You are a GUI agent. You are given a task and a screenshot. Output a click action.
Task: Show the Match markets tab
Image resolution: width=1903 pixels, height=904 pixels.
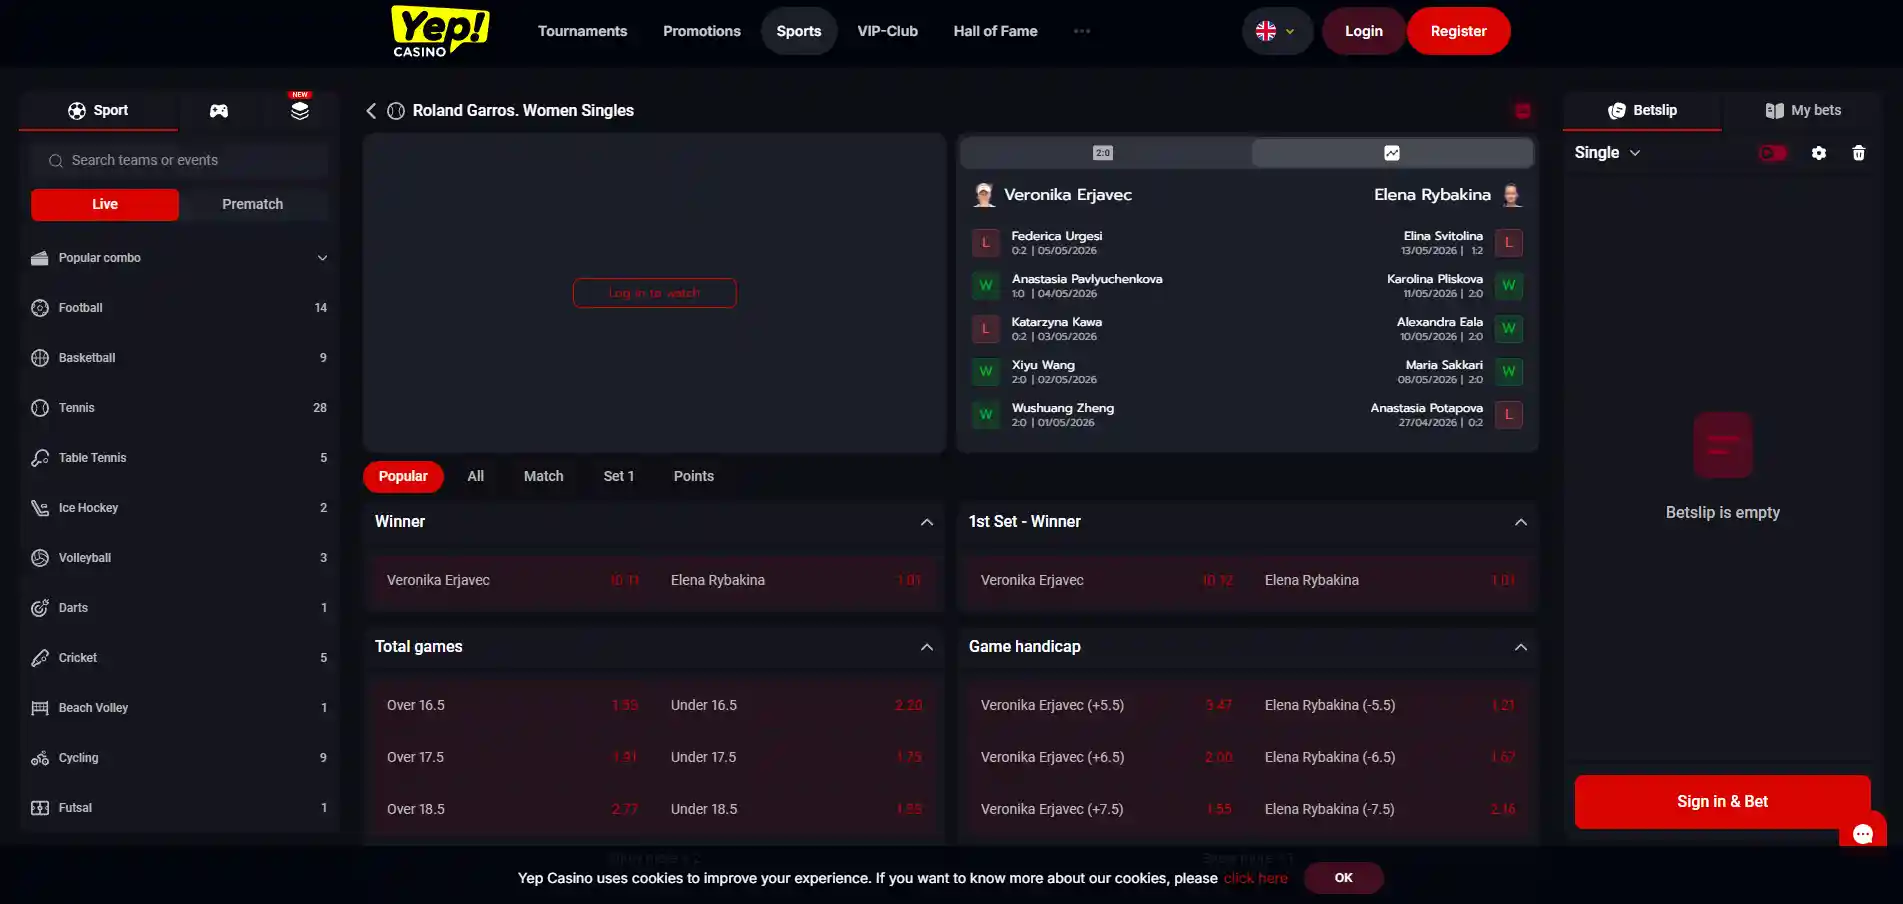(x=544, y=477)
